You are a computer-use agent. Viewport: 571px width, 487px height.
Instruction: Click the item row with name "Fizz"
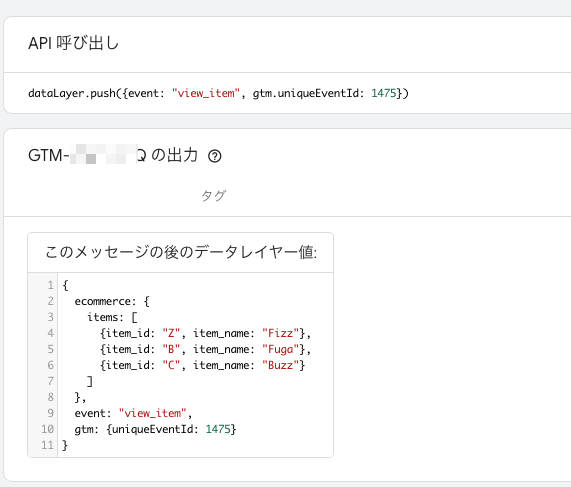(205, 333)
